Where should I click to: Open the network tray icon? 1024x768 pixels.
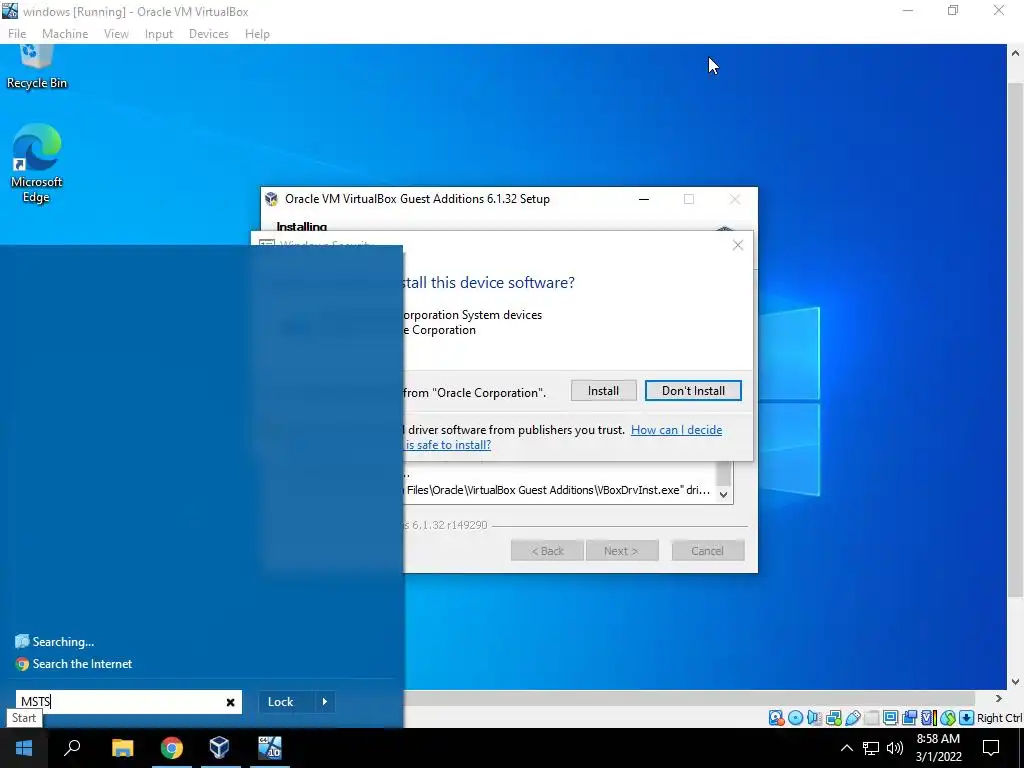[x=871, y=748]
